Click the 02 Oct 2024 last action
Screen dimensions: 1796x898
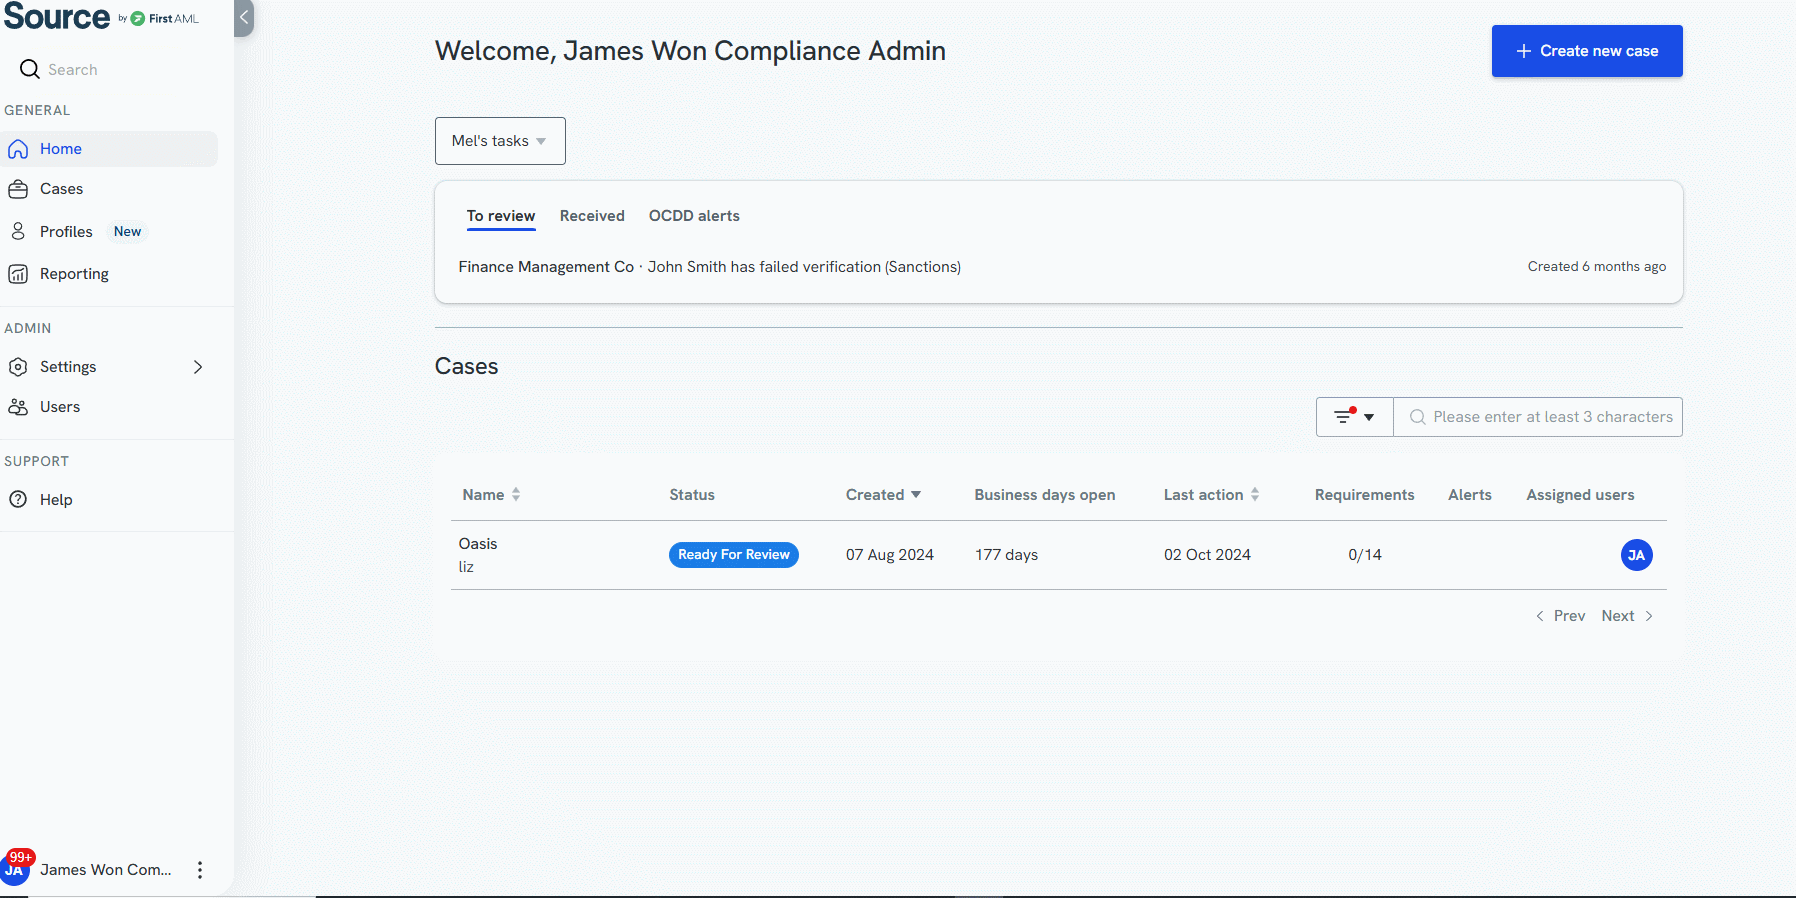pyautogui.click(x=1207, y=555)
